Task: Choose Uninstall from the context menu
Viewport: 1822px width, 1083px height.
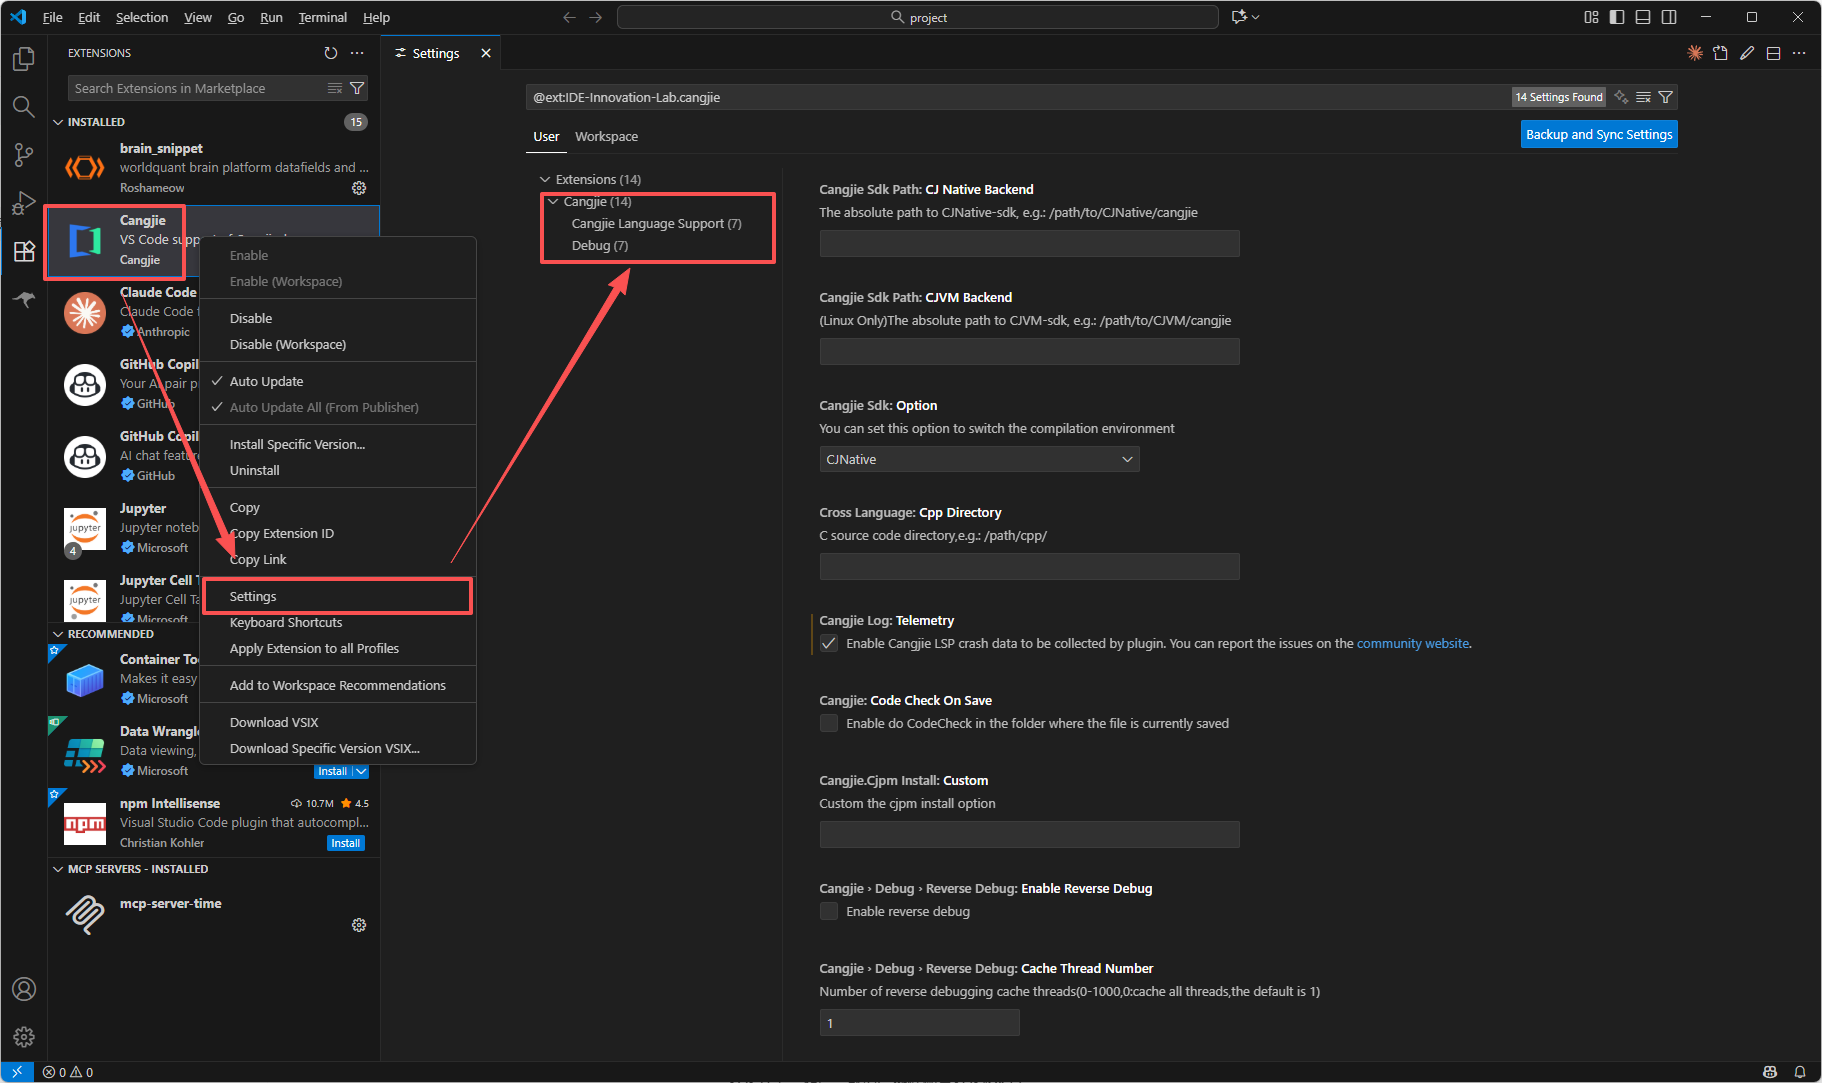Action: pos(338,470)
